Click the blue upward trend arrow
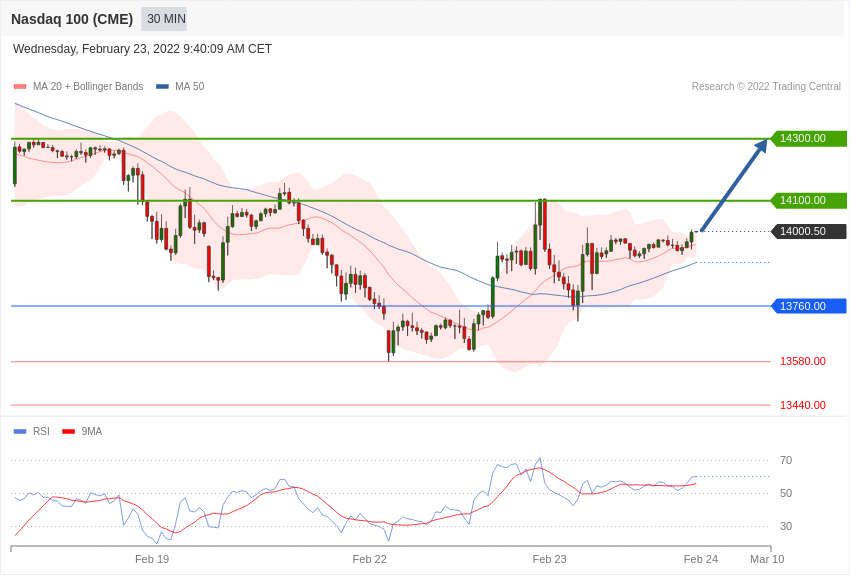Screen dimensions: 850x576 734,185
